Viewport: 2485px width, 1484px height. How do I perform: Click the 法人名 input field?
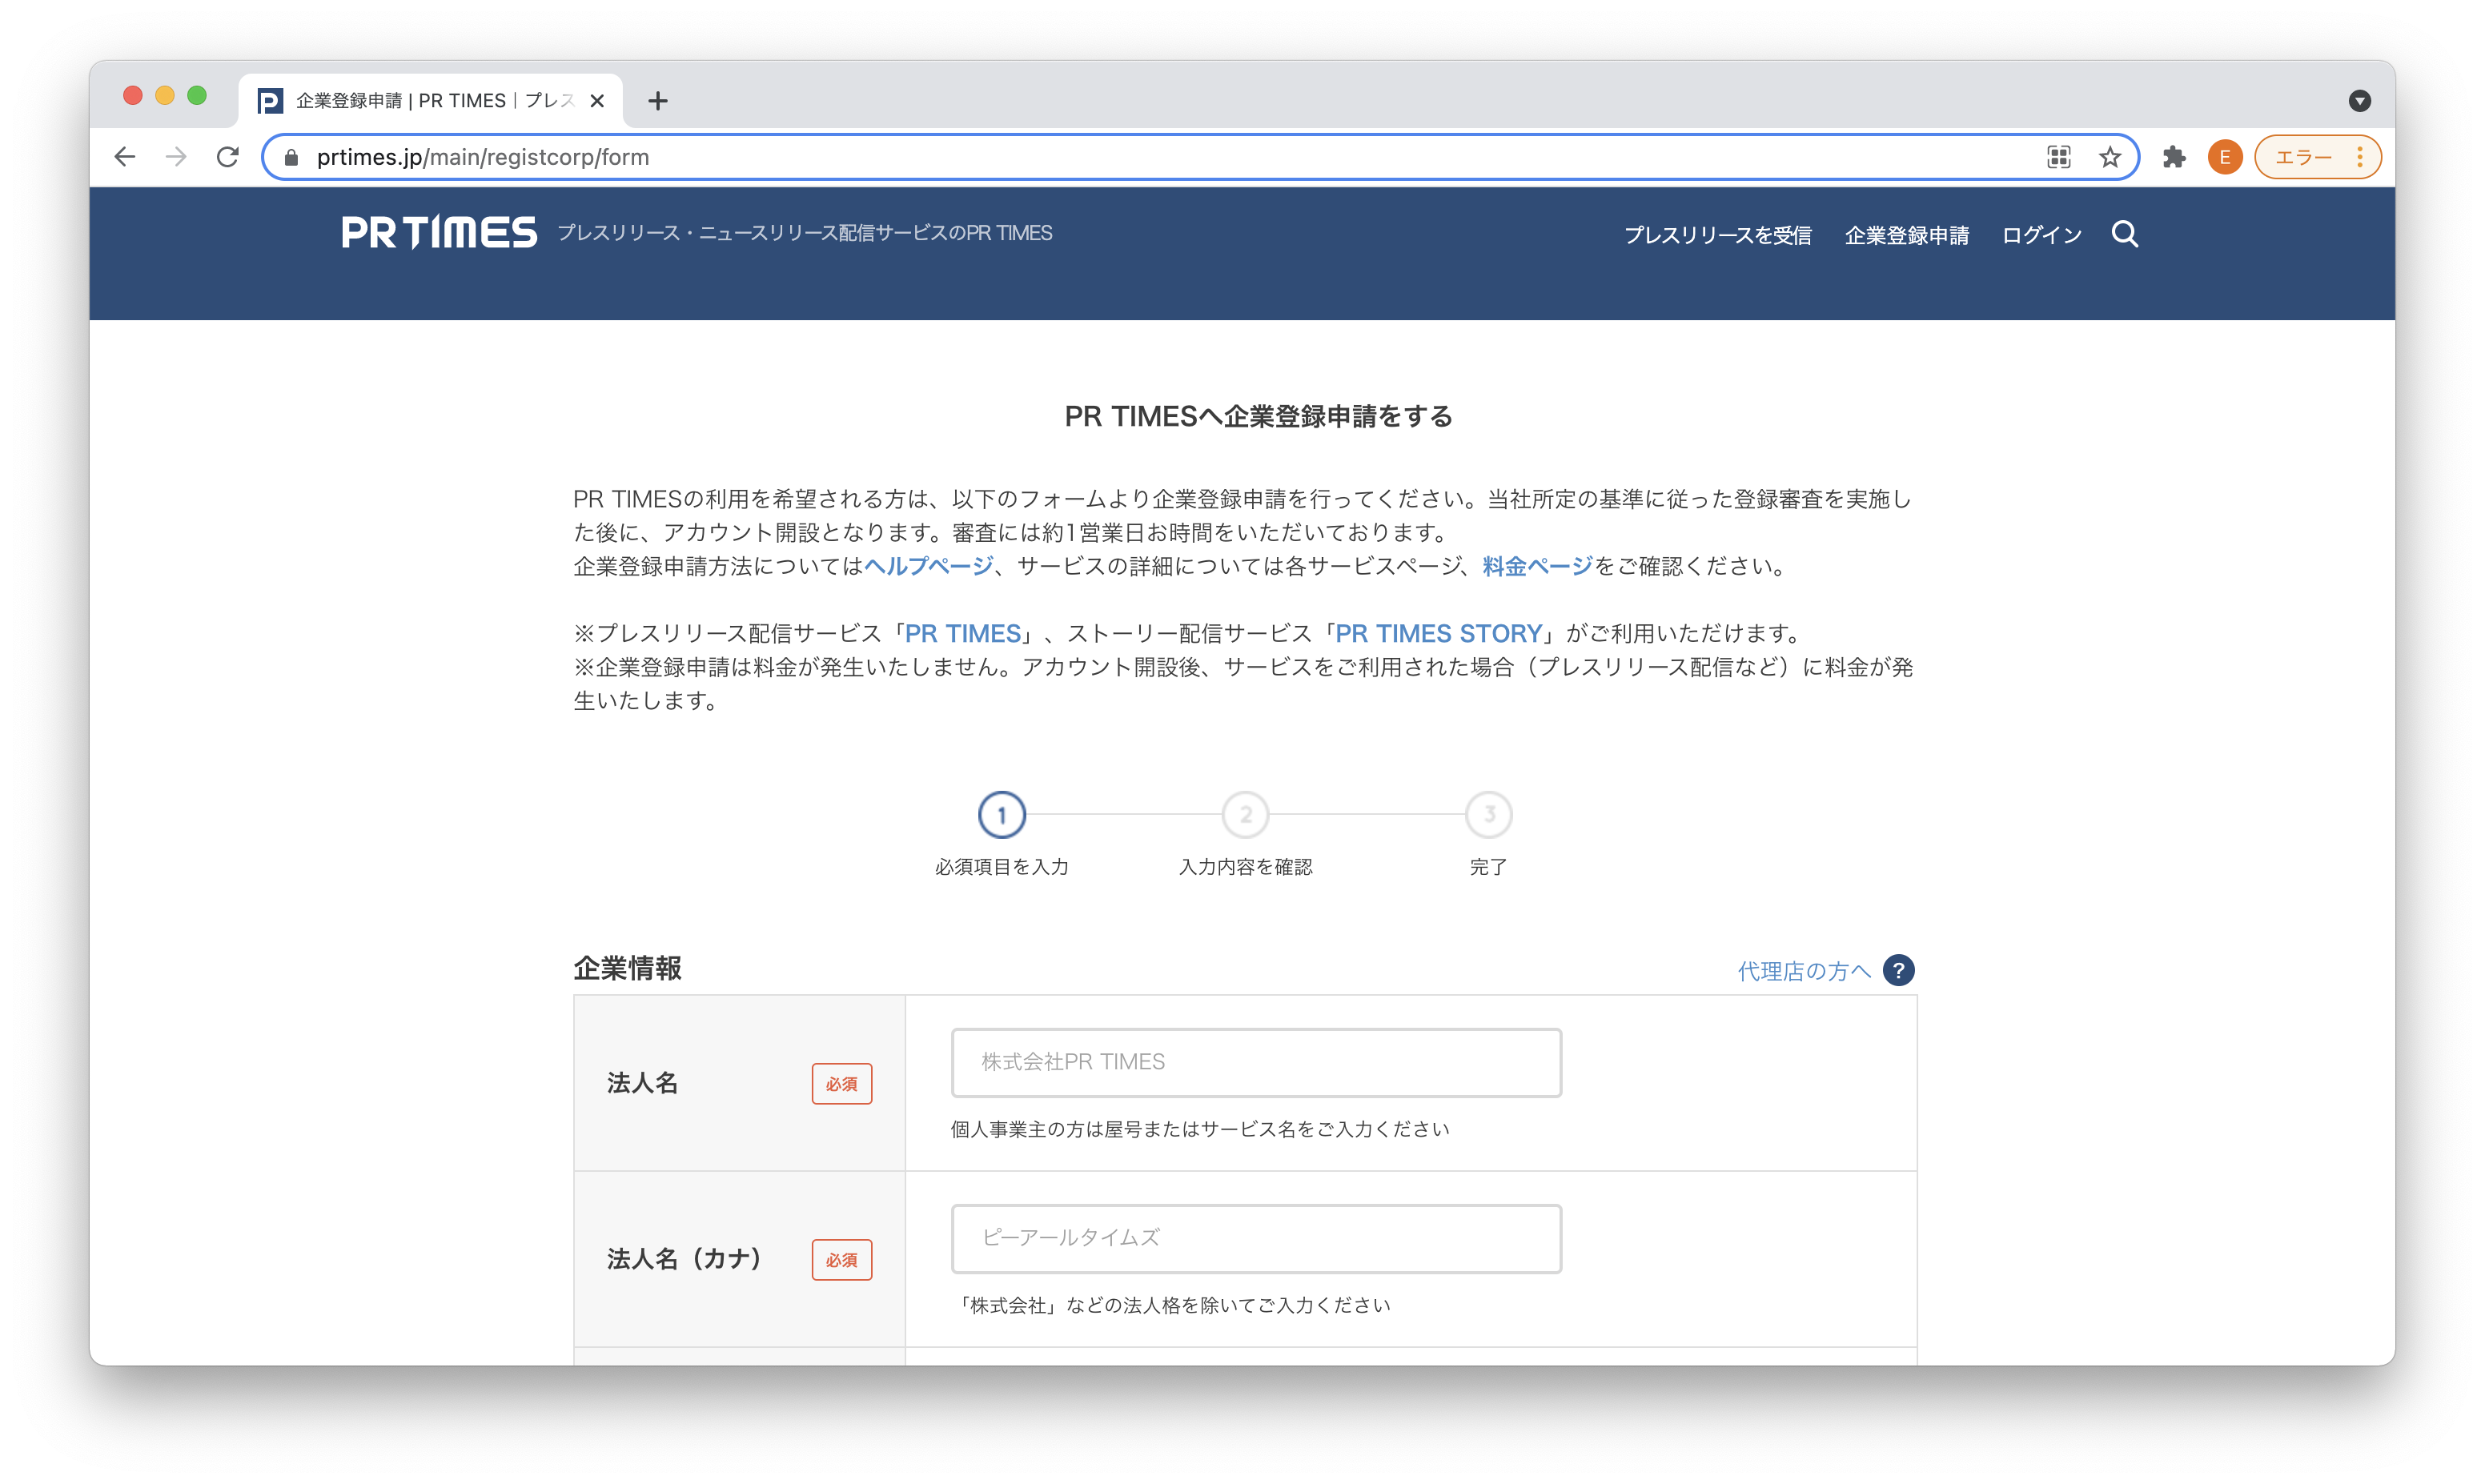tap(1255, 1062)
